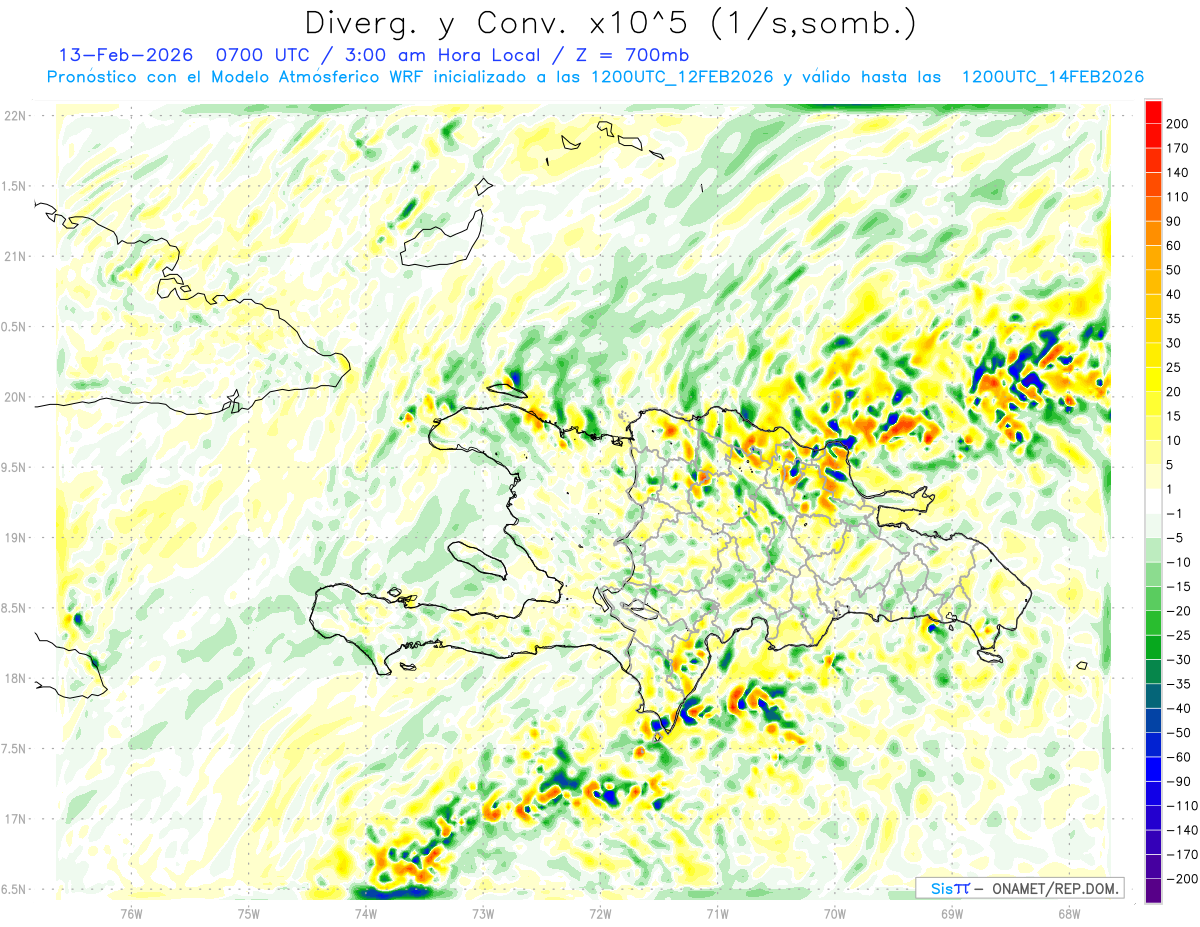Click the '1200UTC_14FEB2026' validity text
Screen dimensions: 1200x927
pyautogui.click(x=1052, y=77)
